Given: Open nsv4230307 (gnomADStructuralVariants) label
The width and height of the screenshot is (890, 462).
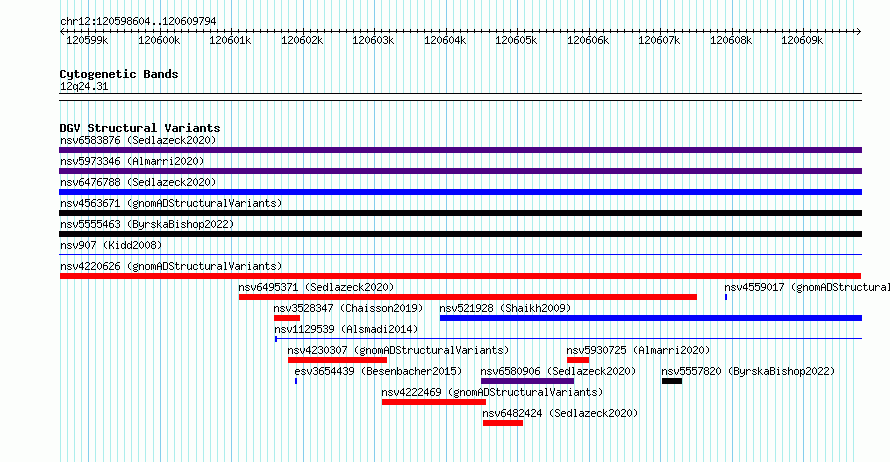Looking at the screenshot, I should pos(398,350).
